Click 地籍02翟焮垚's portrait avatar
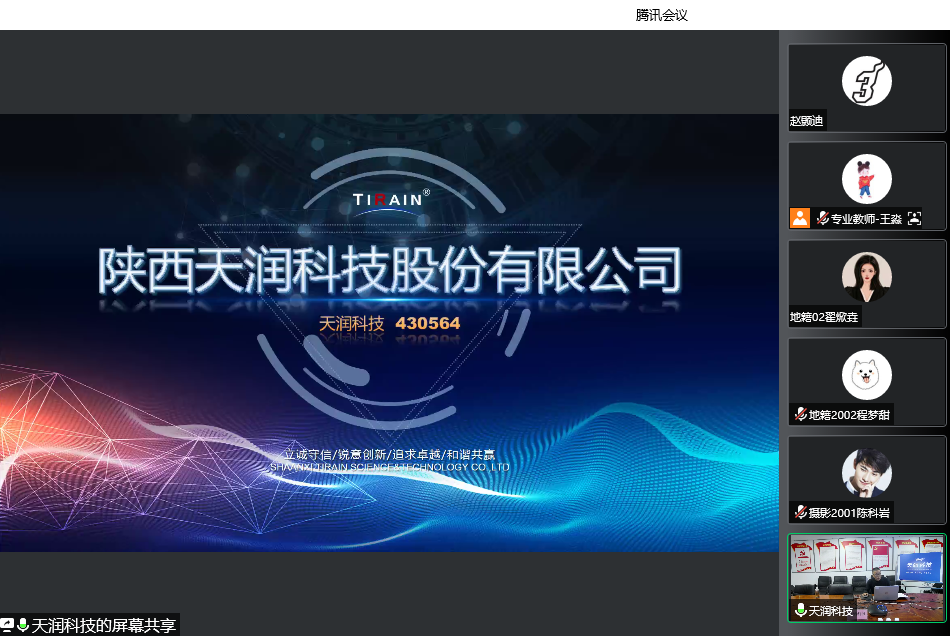Viewport: 950px width, 636px height. pyautogui.click(x=866, y=277)
